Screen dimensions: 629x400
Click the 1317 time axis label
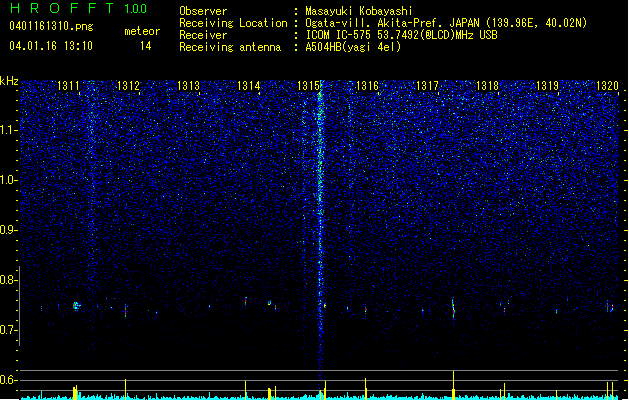[428, 86]
